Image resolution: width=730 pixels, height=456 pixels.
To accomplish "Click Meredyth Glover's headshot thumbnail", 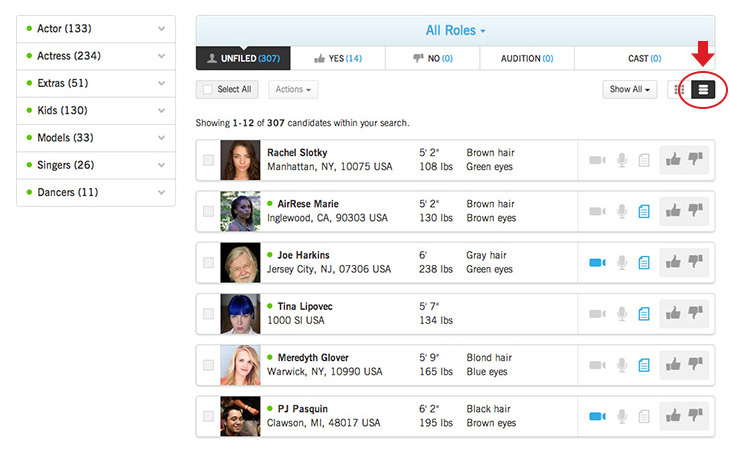I will [240, 365].
